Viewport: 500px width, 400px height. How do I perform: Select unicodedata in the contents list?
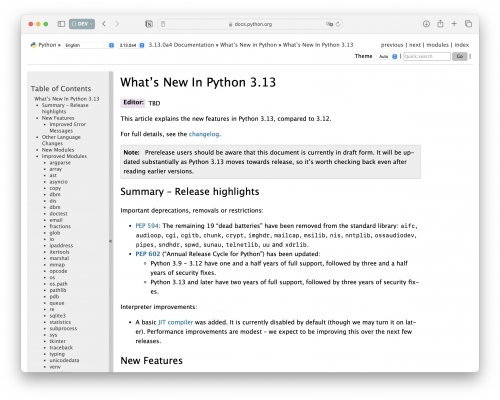coord(64,360)
